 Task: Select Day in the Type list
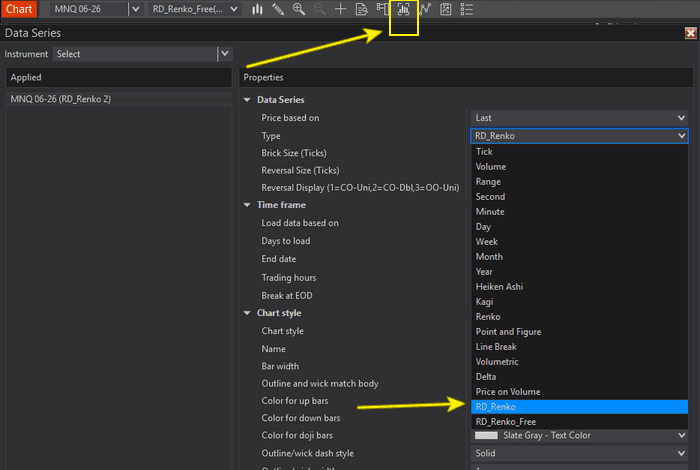579,227
